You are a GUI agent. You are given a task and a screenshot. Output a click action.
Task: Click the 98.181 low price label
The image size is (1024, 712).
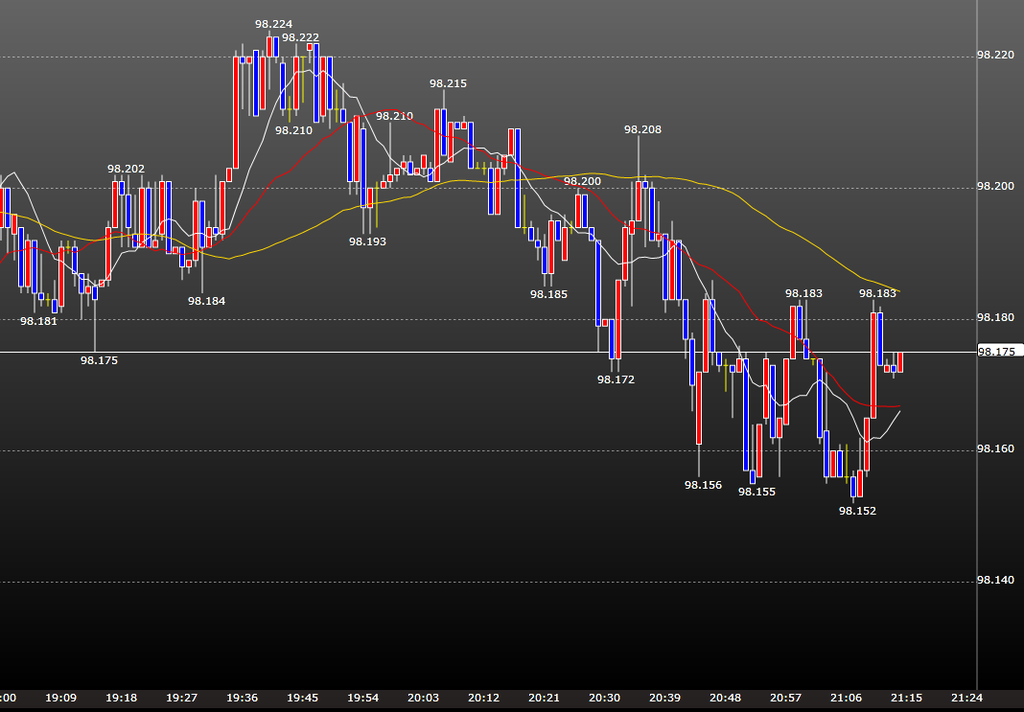39,321
